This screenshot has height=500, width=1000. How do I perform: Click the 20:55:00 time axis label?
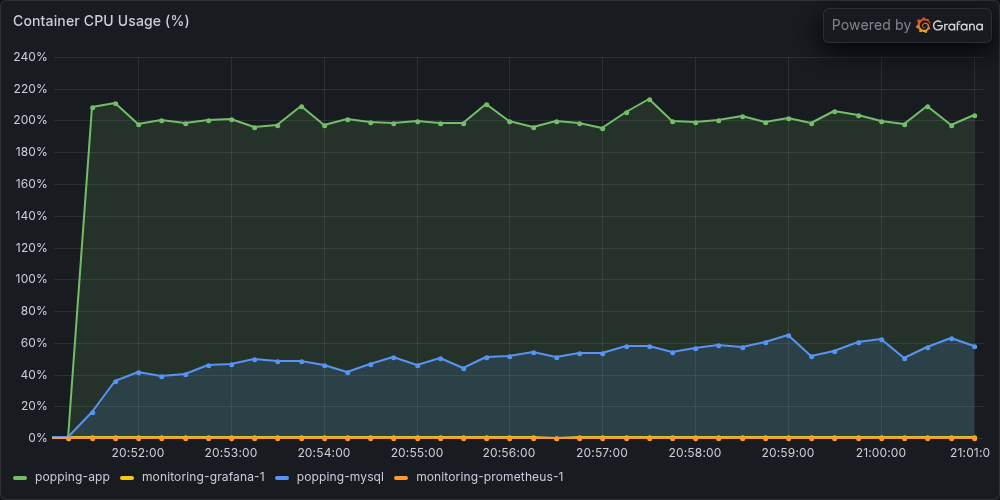click(x=417, y=453)
